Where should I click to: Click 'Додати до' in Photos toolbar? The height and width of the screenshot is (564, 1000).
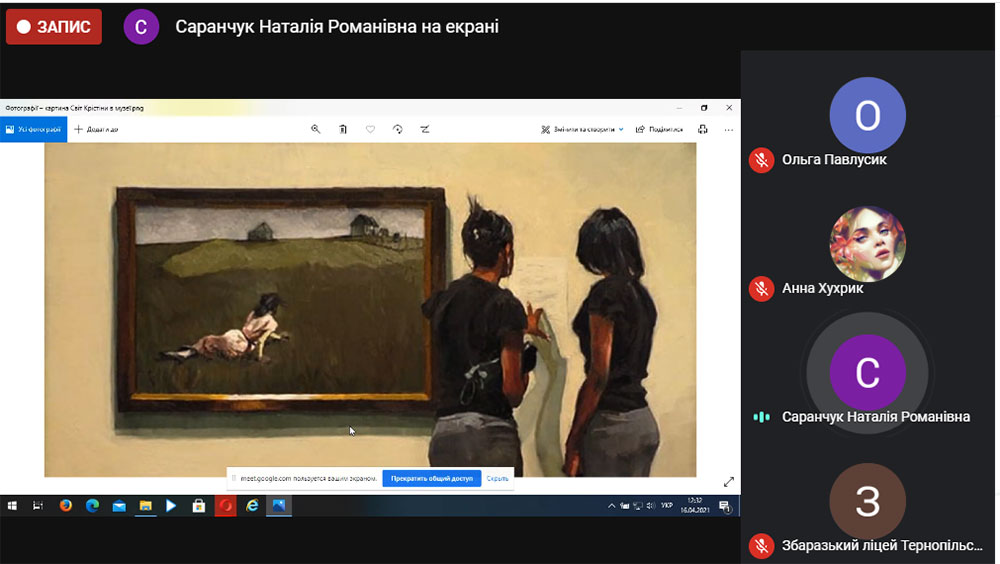[x=96, y=130]
